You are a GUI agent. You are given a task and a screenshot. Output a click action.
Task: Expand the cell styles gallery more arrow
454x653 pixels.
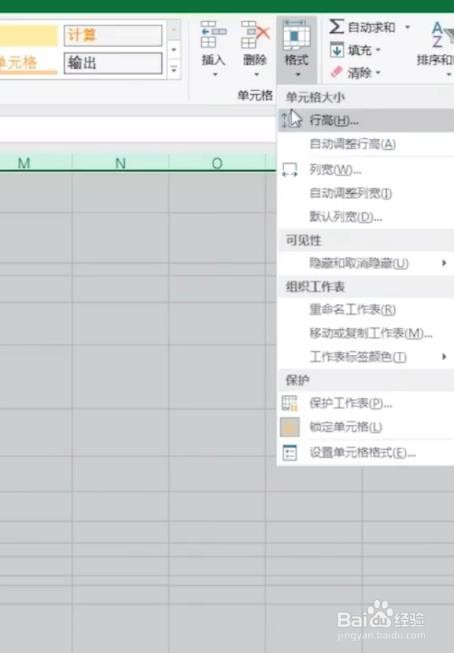point(174,70)
